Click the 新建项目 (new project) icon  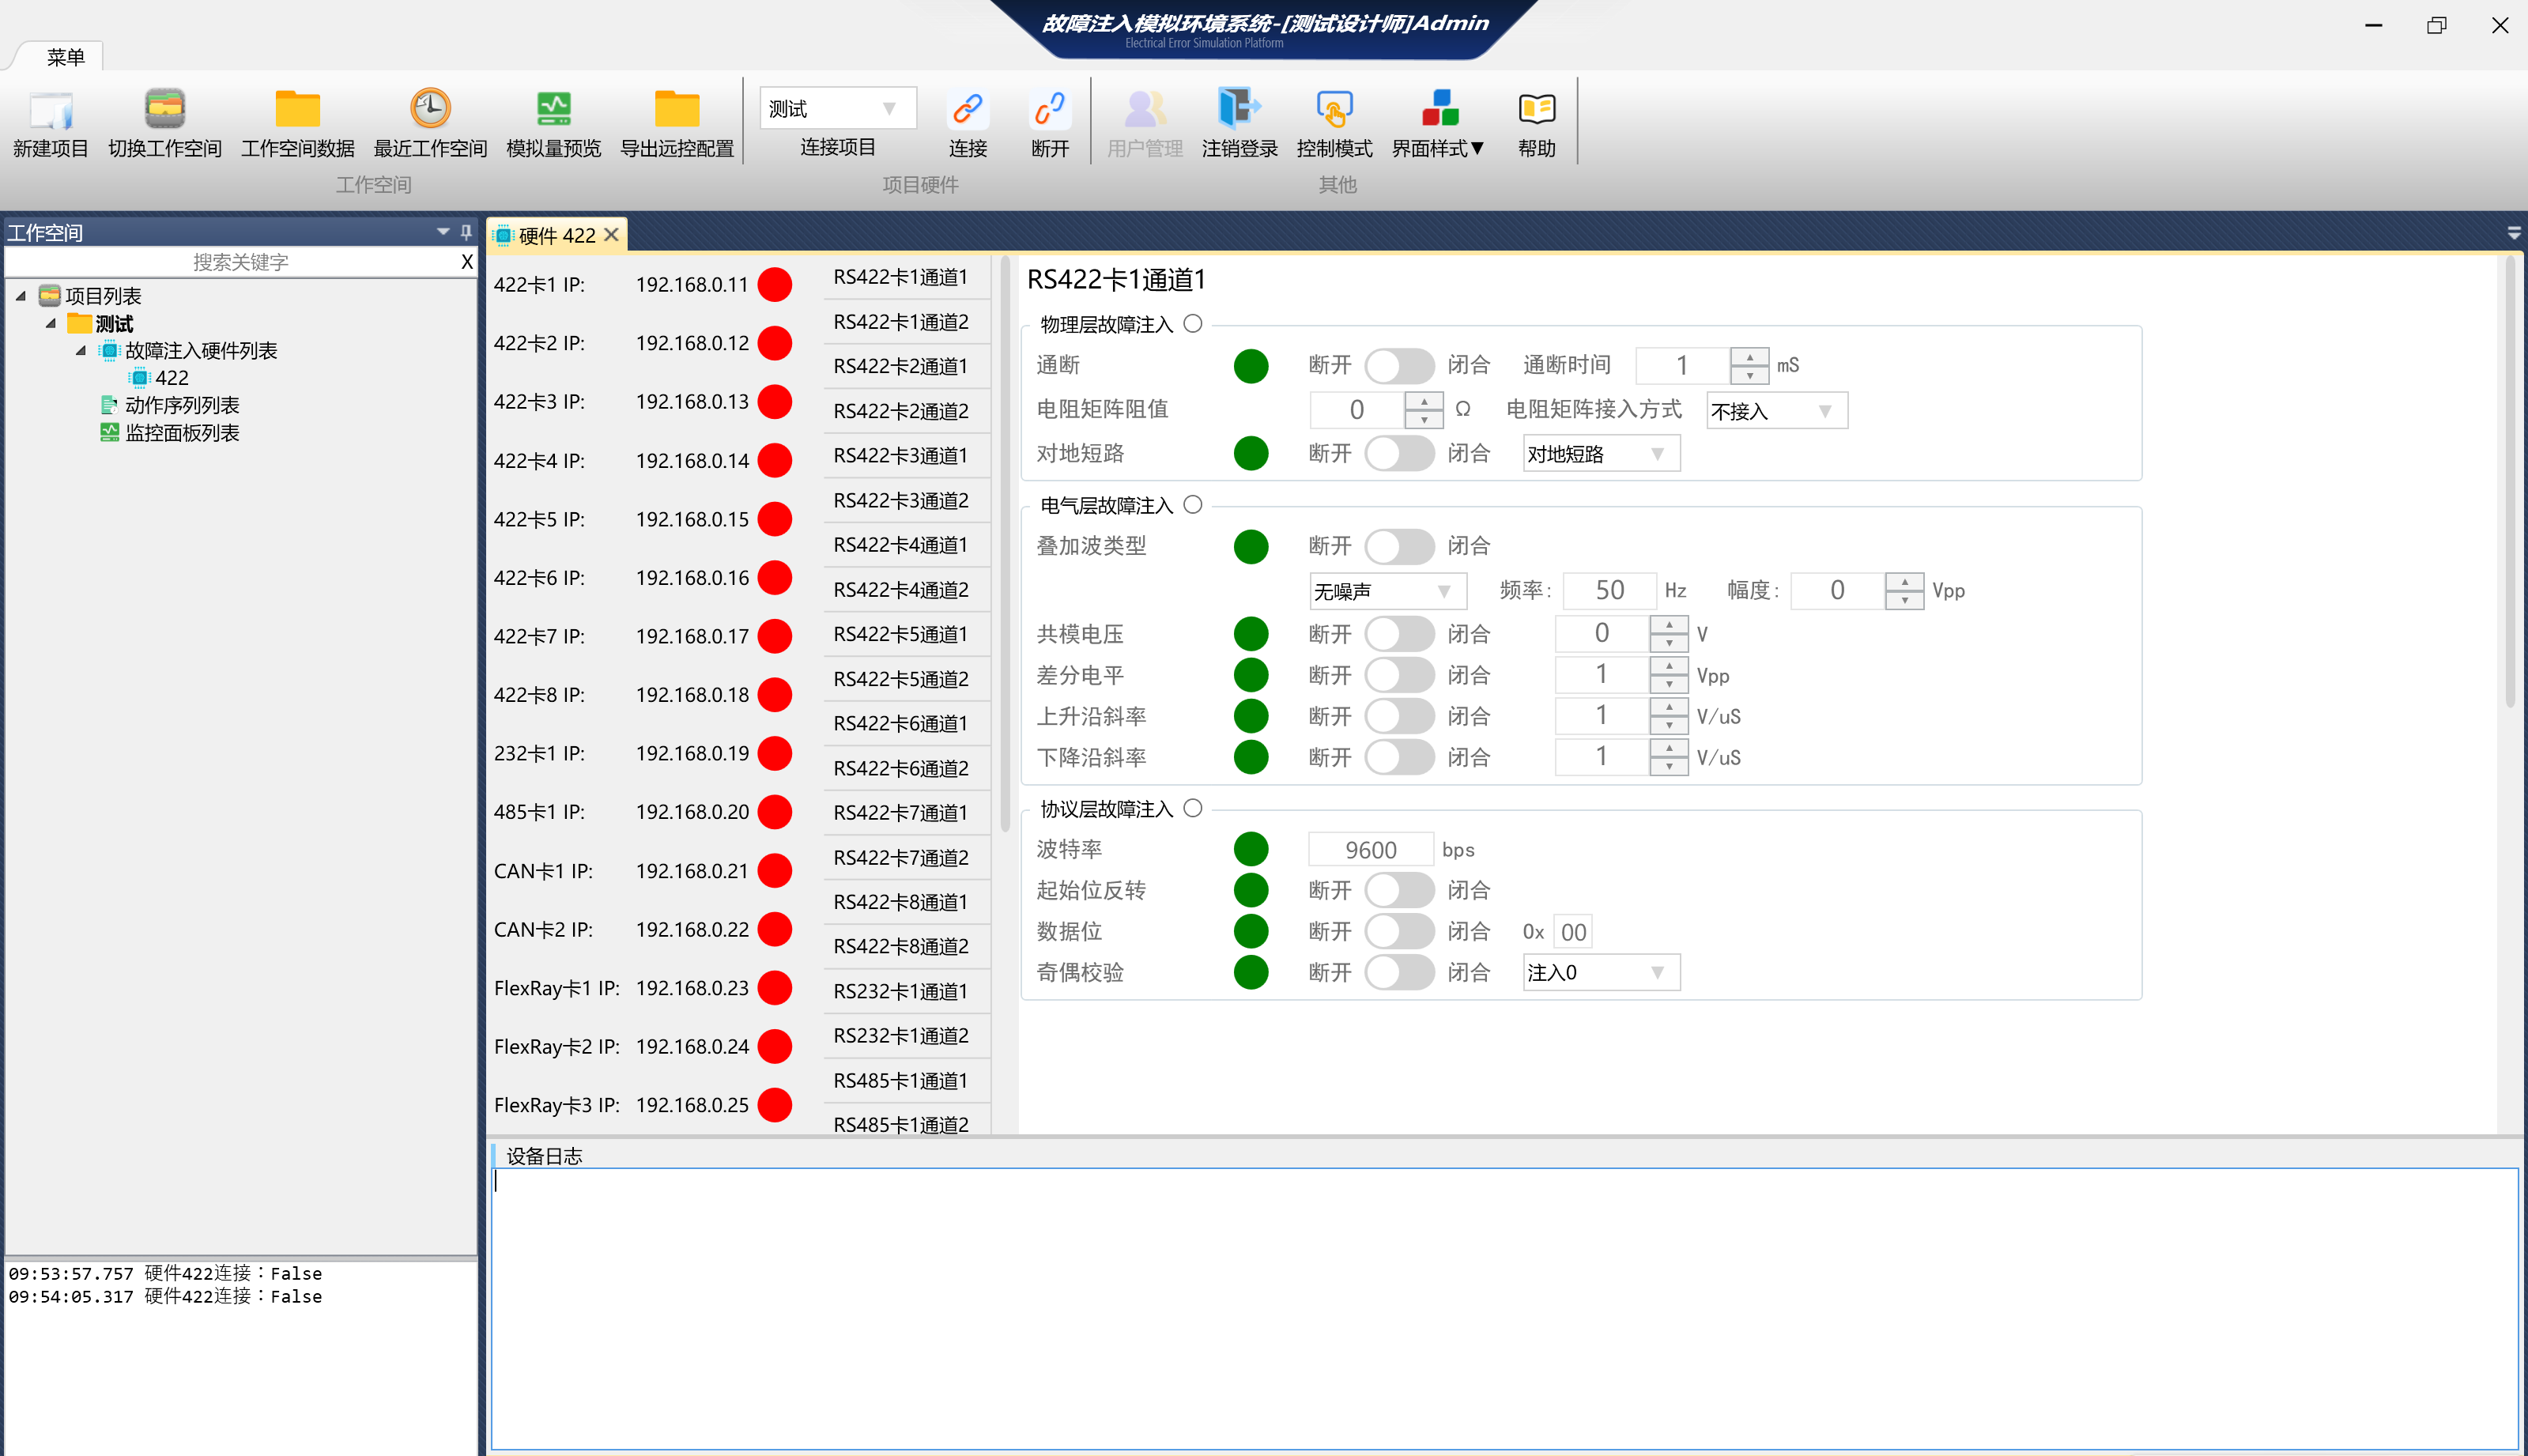[x=50, y=110]
